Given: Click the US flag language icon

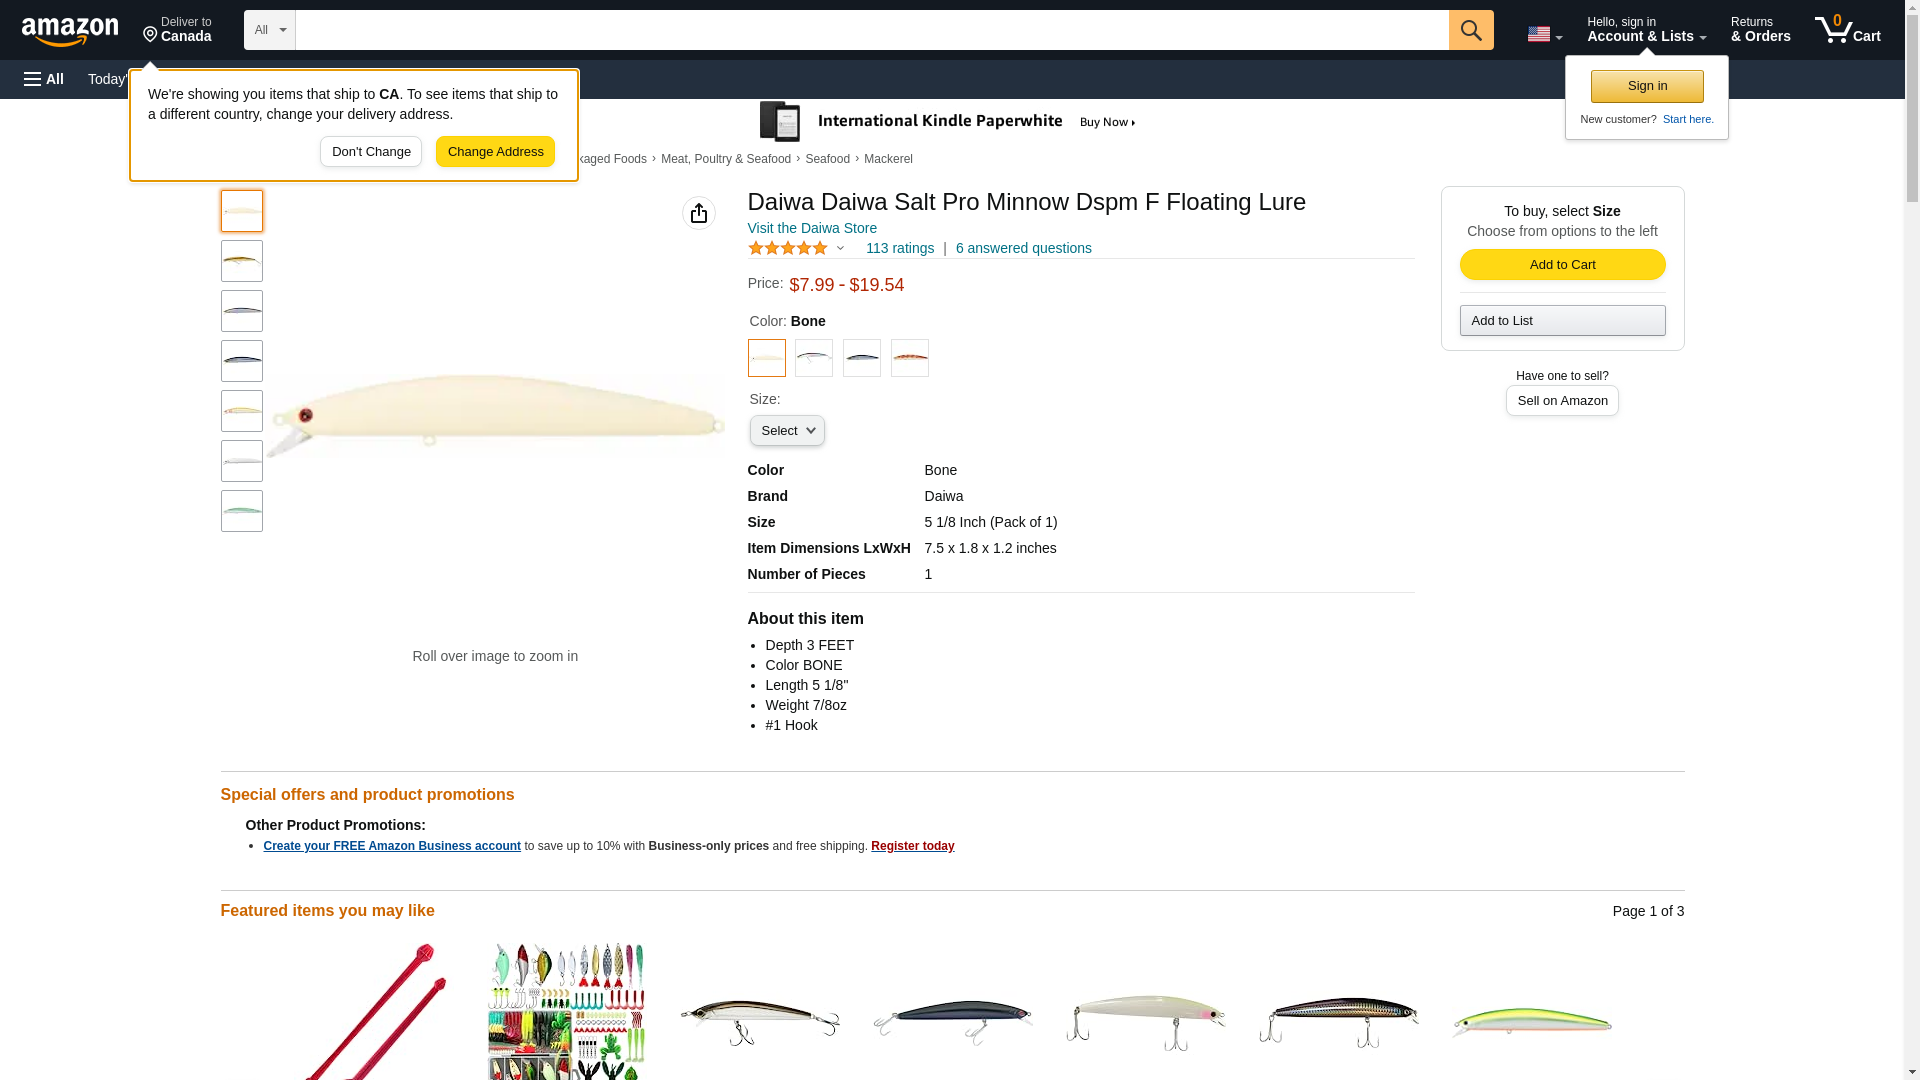Looking at the screenshot, I should (1543, 34).
